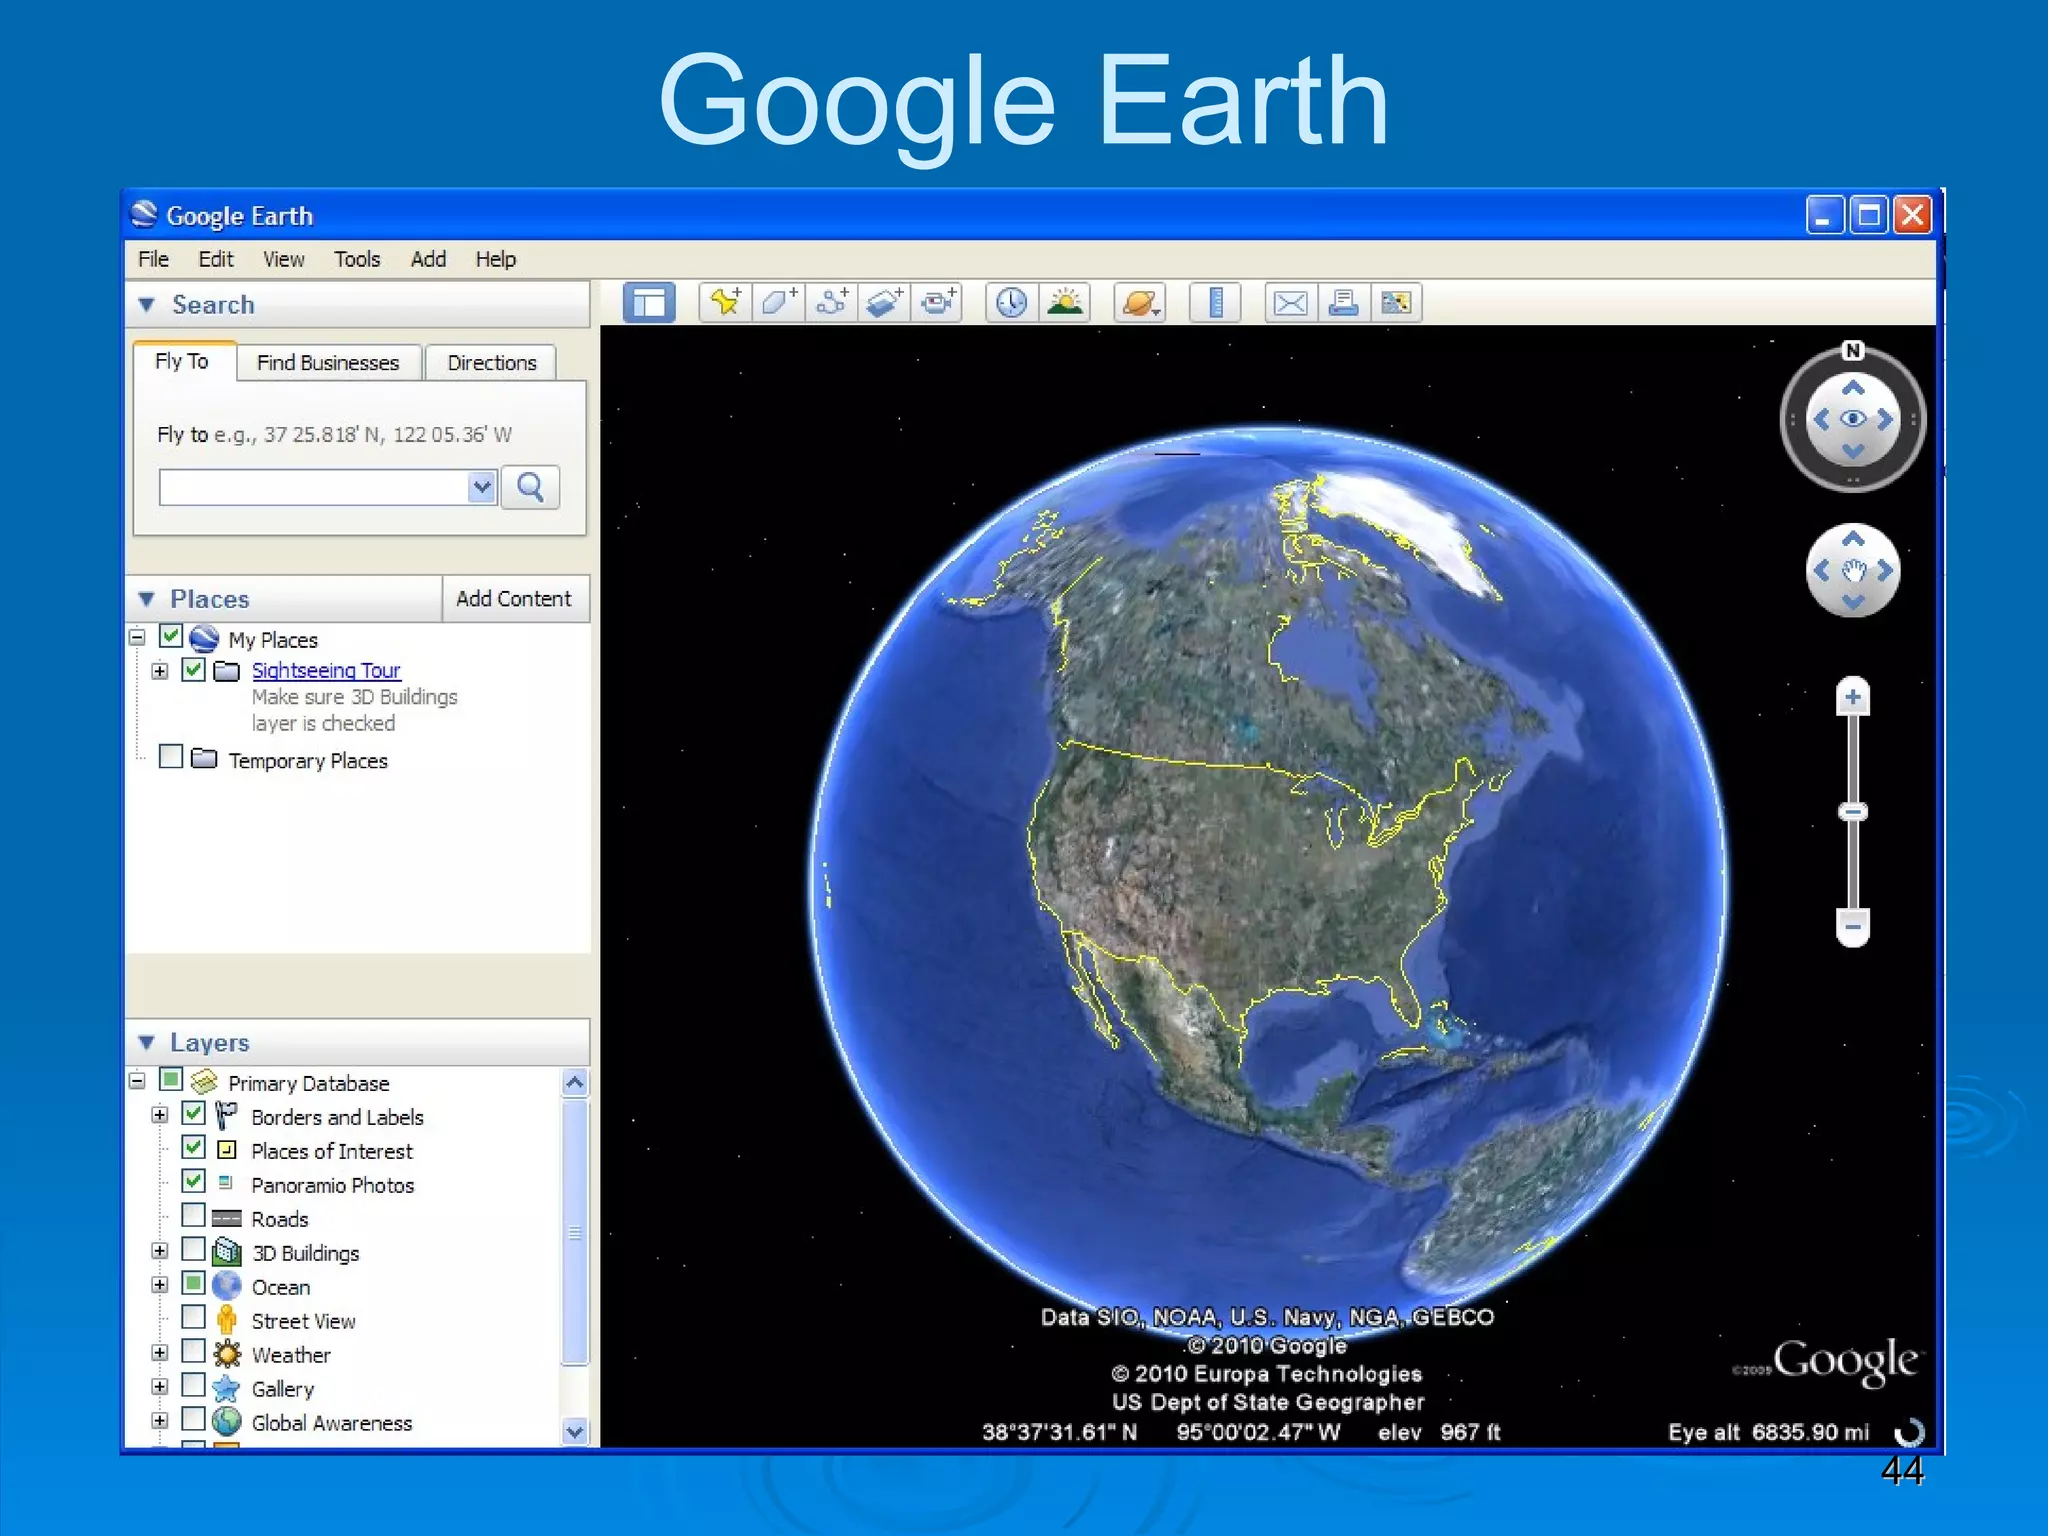Switch to the Directions tab
Image resolution: width=2048 pixels, height=1536 pixels.
pos(491,363)
